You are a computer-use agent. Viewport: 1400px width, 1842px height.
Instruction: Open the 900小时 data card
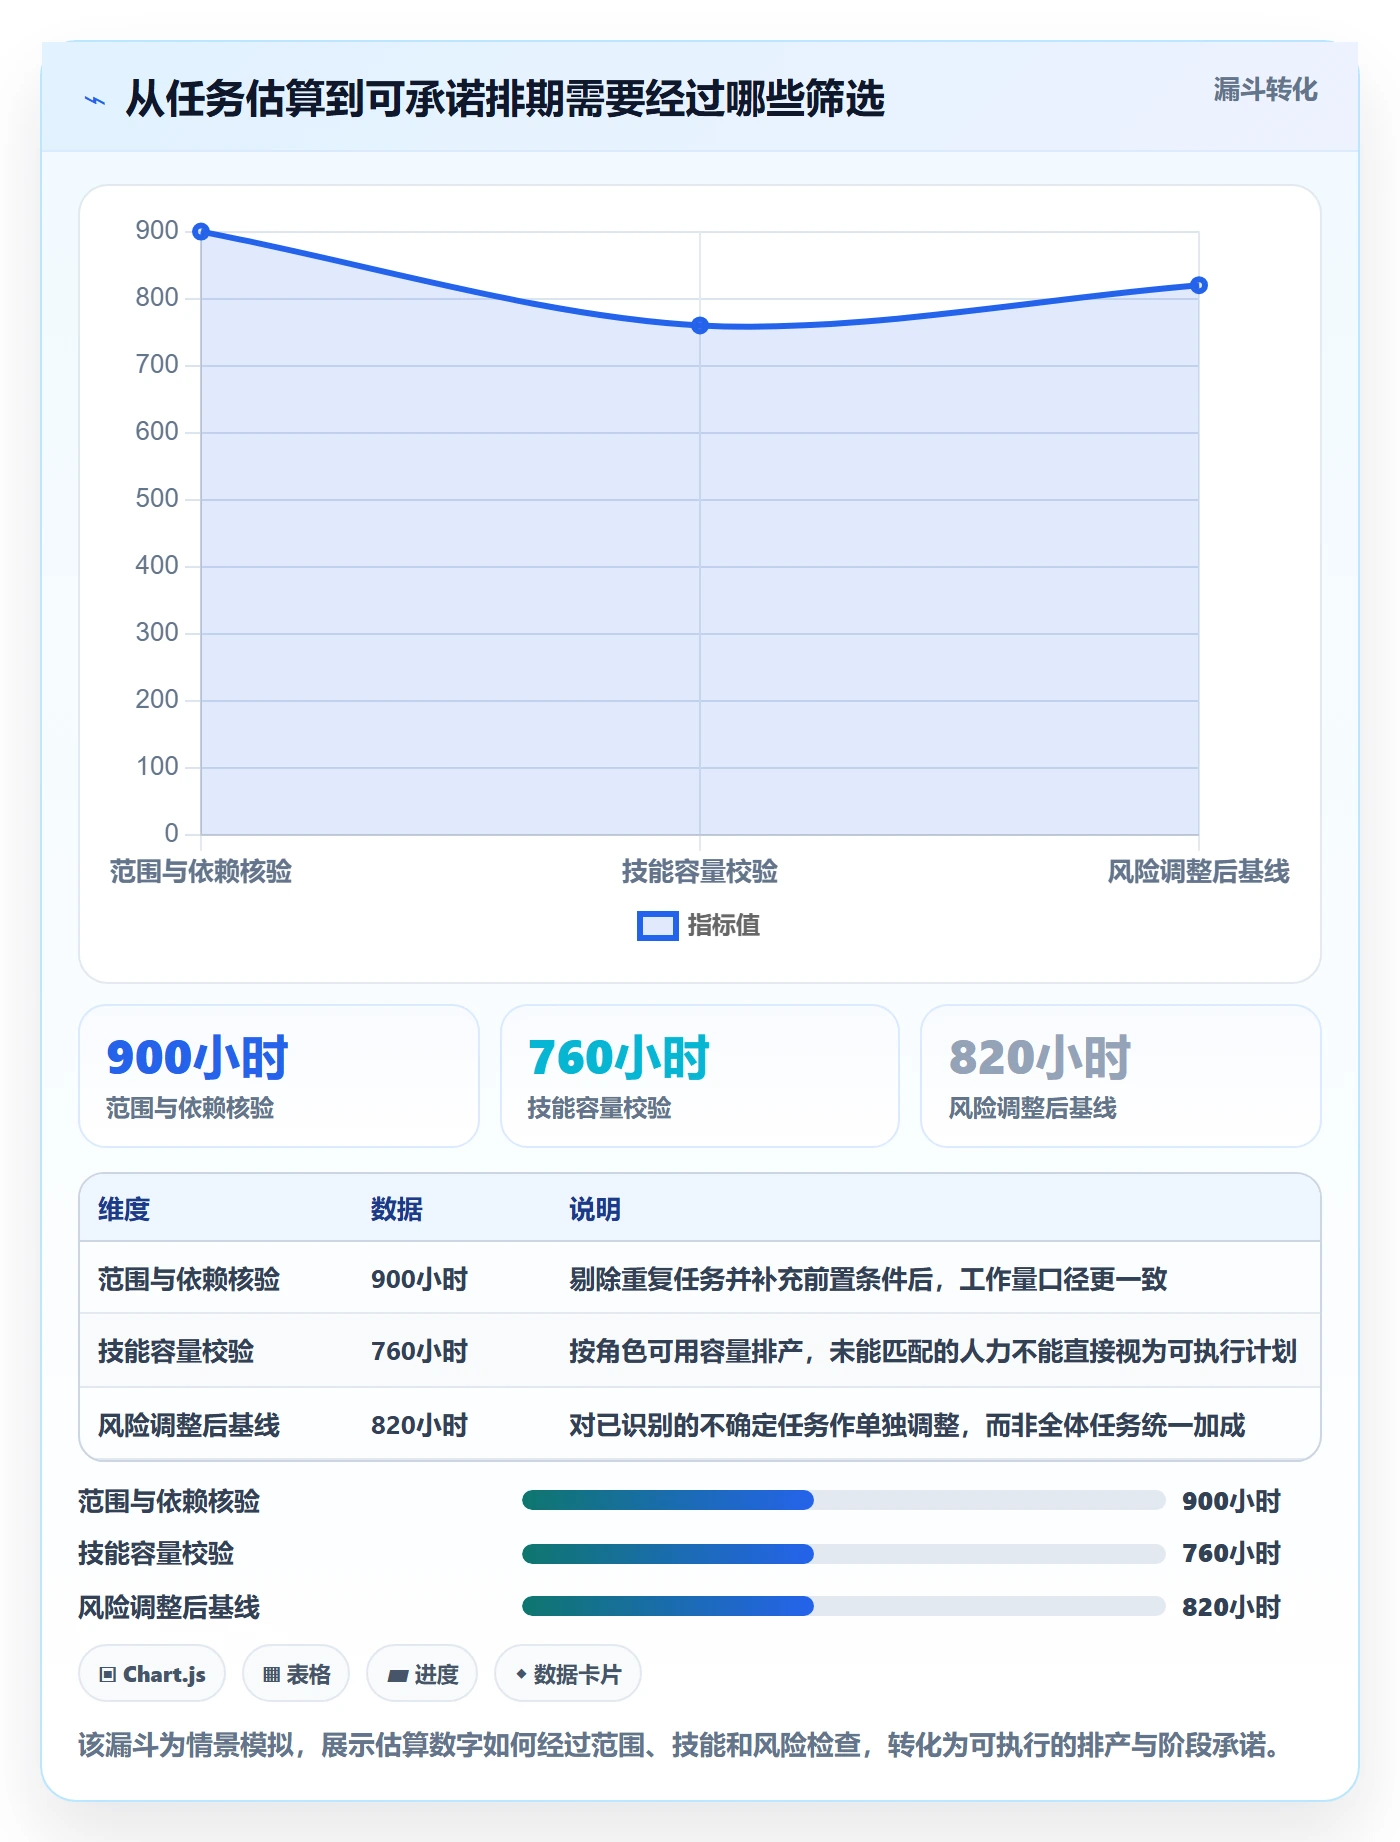coord(279,1076)
